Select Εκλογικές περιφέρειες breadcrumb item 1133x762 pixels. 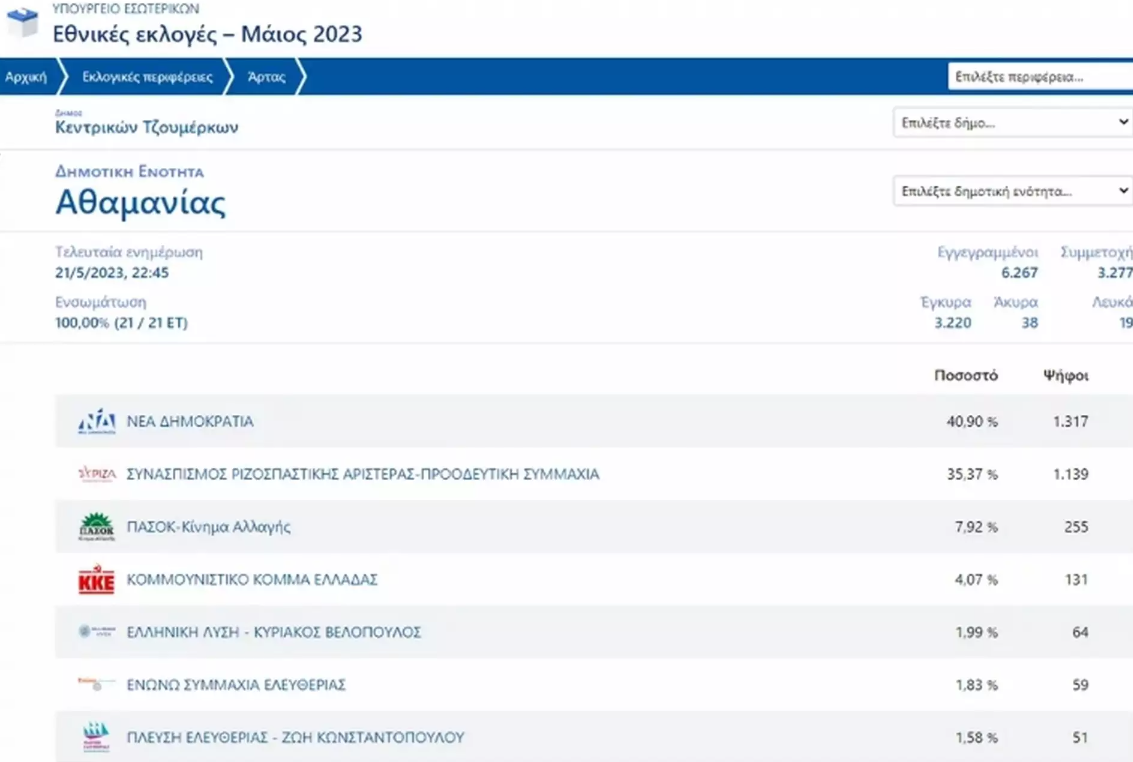147,77
